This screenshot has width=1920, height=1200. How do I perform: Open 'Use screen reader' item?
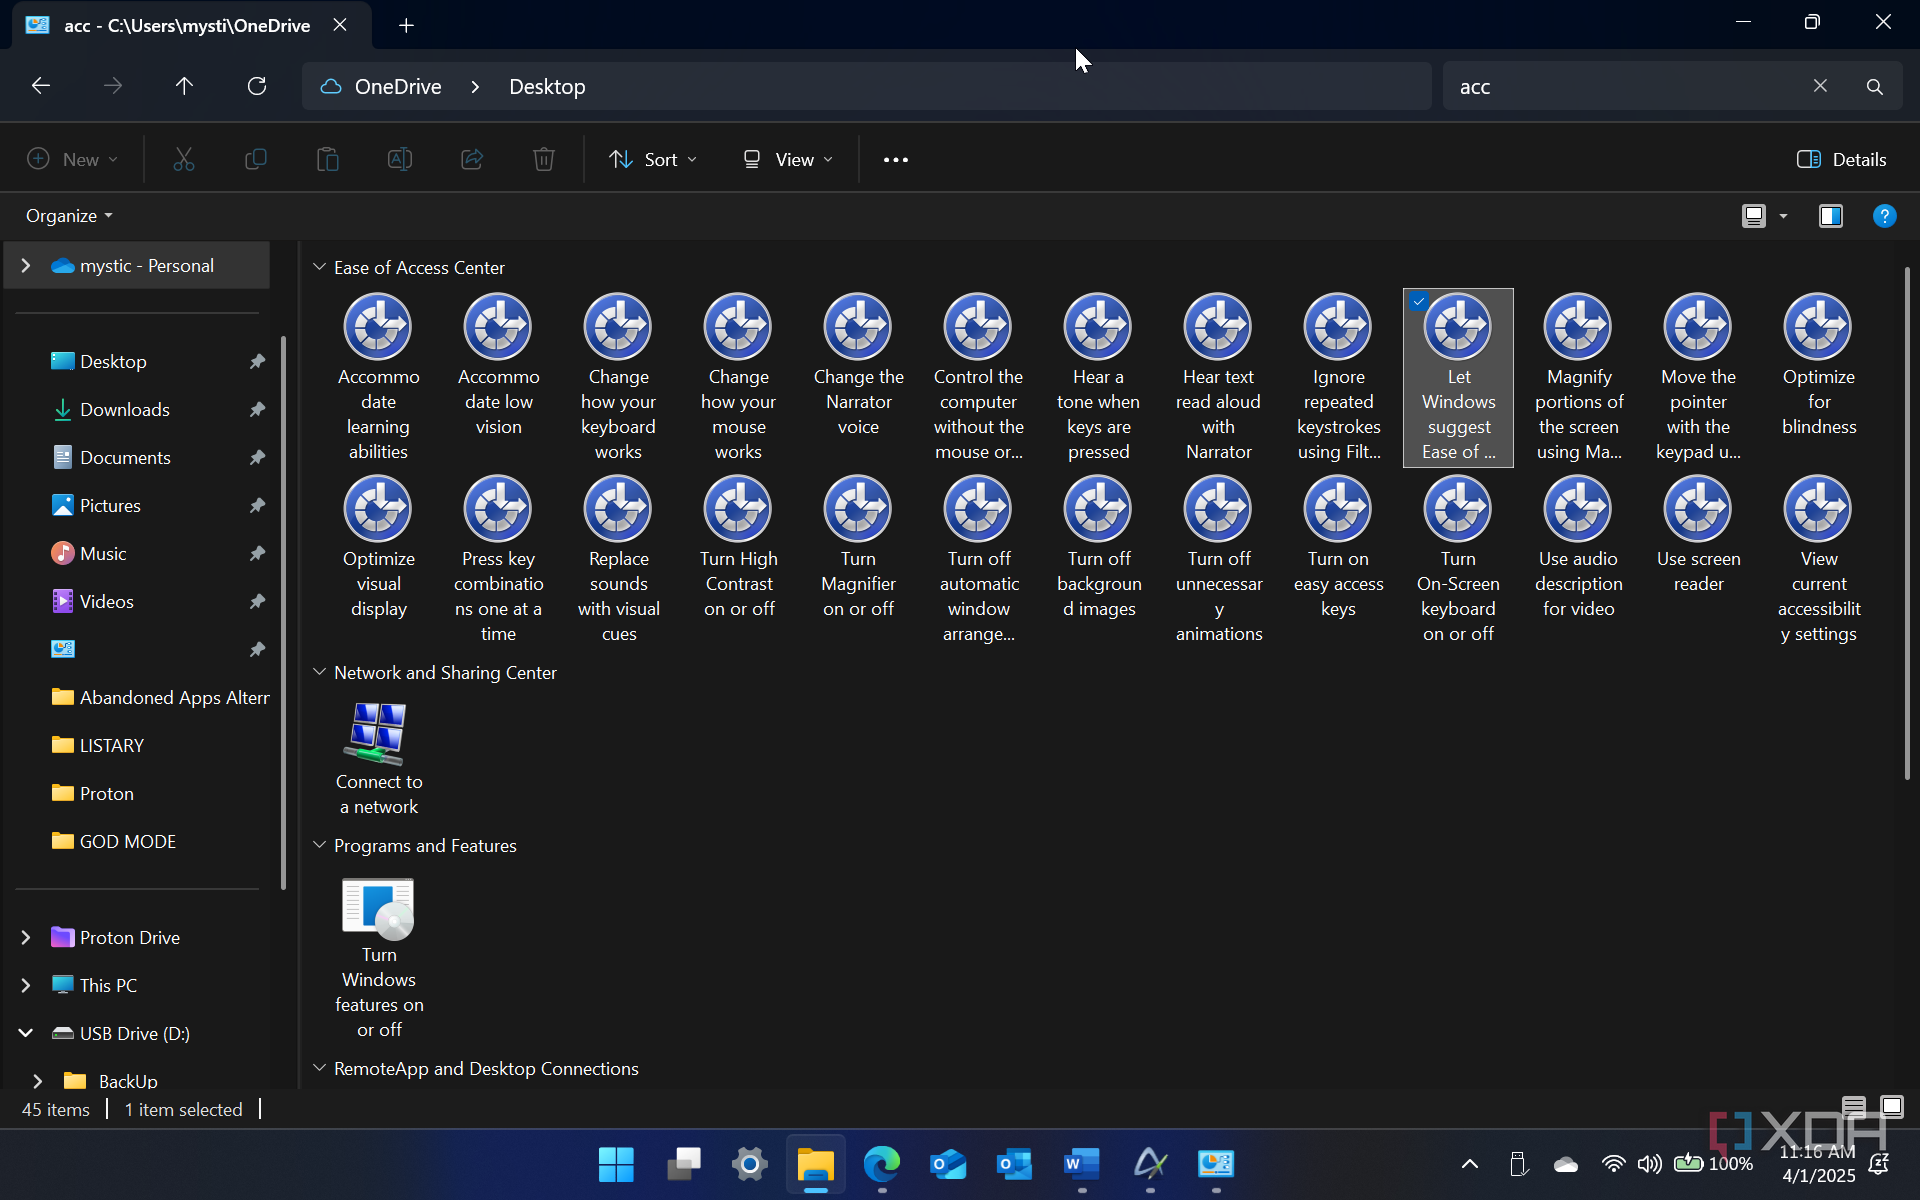pyautogui.click(x=1698, y=535)
